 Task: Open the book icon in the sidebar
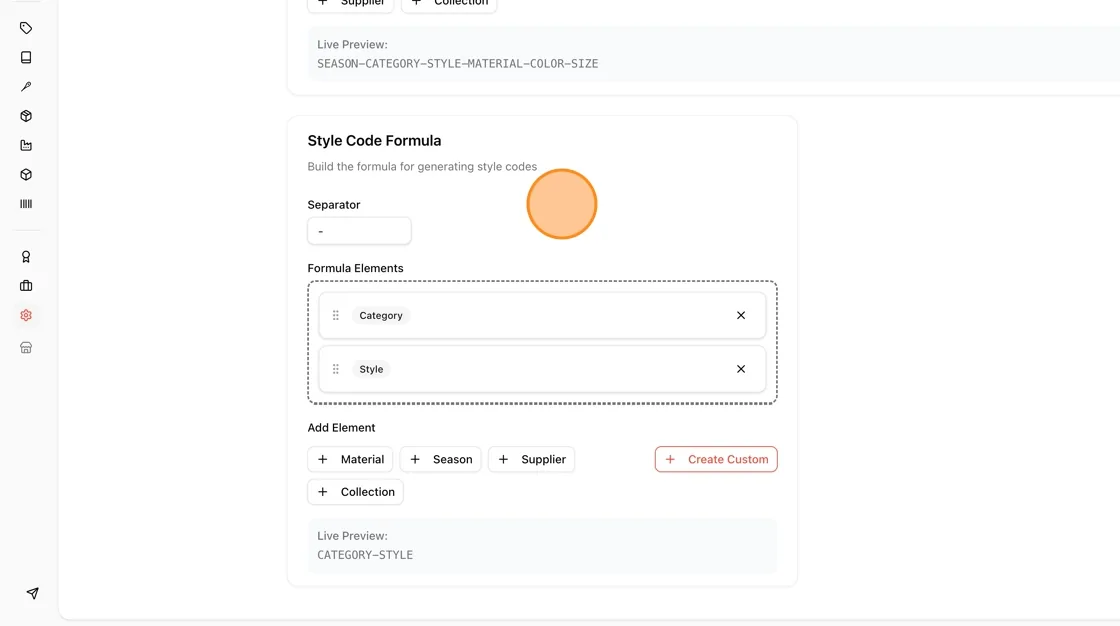pos(26,57)
